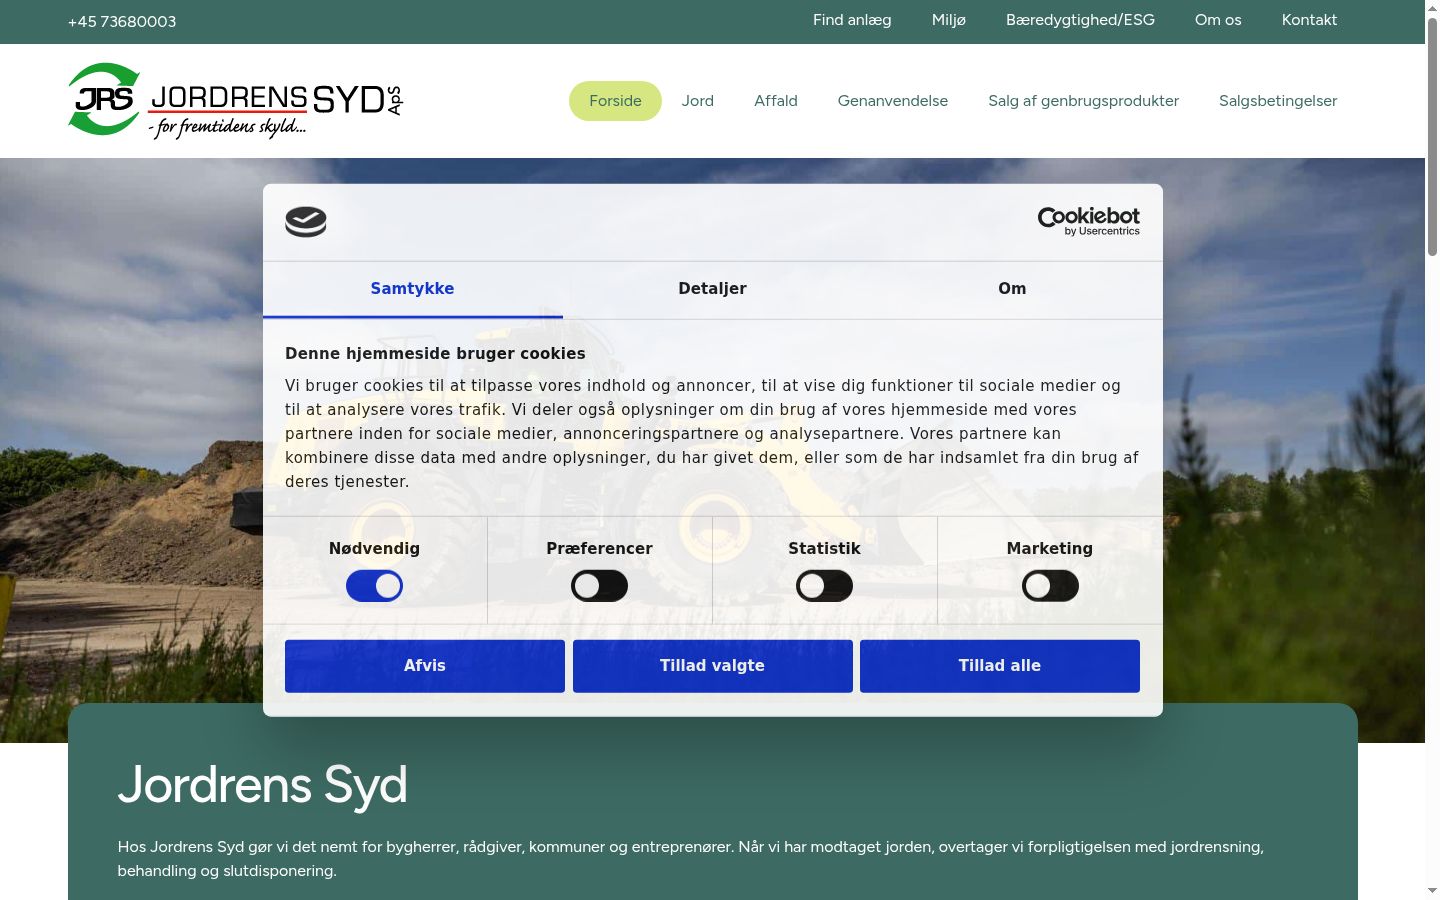
Task: Click the Jordrens Syd heading text
Action: [x=262, y=785]
